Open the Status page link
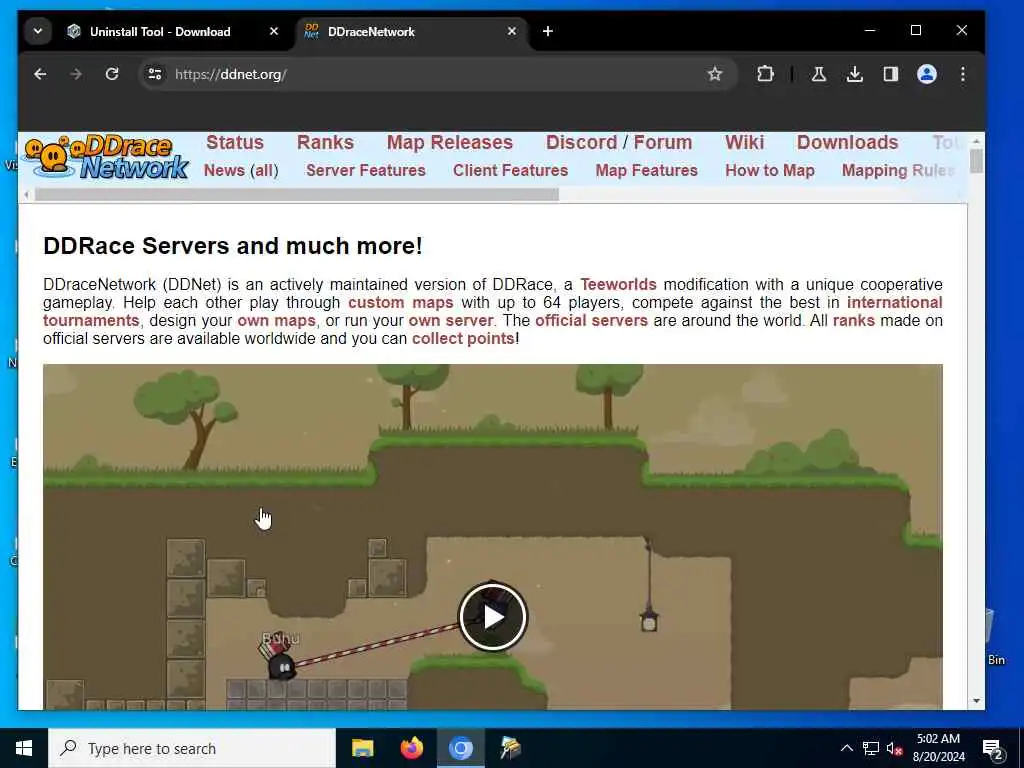Viewport: 1024px width, 768px height. [234, 142]
